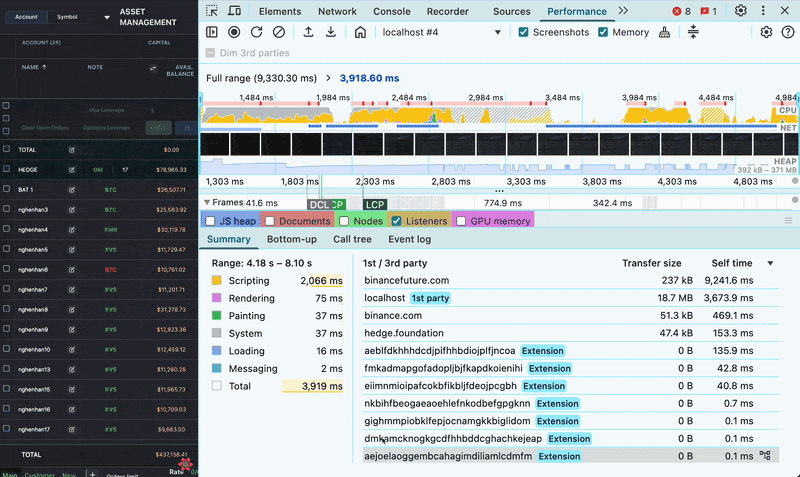Open the Elements tab

pos(280,11)
